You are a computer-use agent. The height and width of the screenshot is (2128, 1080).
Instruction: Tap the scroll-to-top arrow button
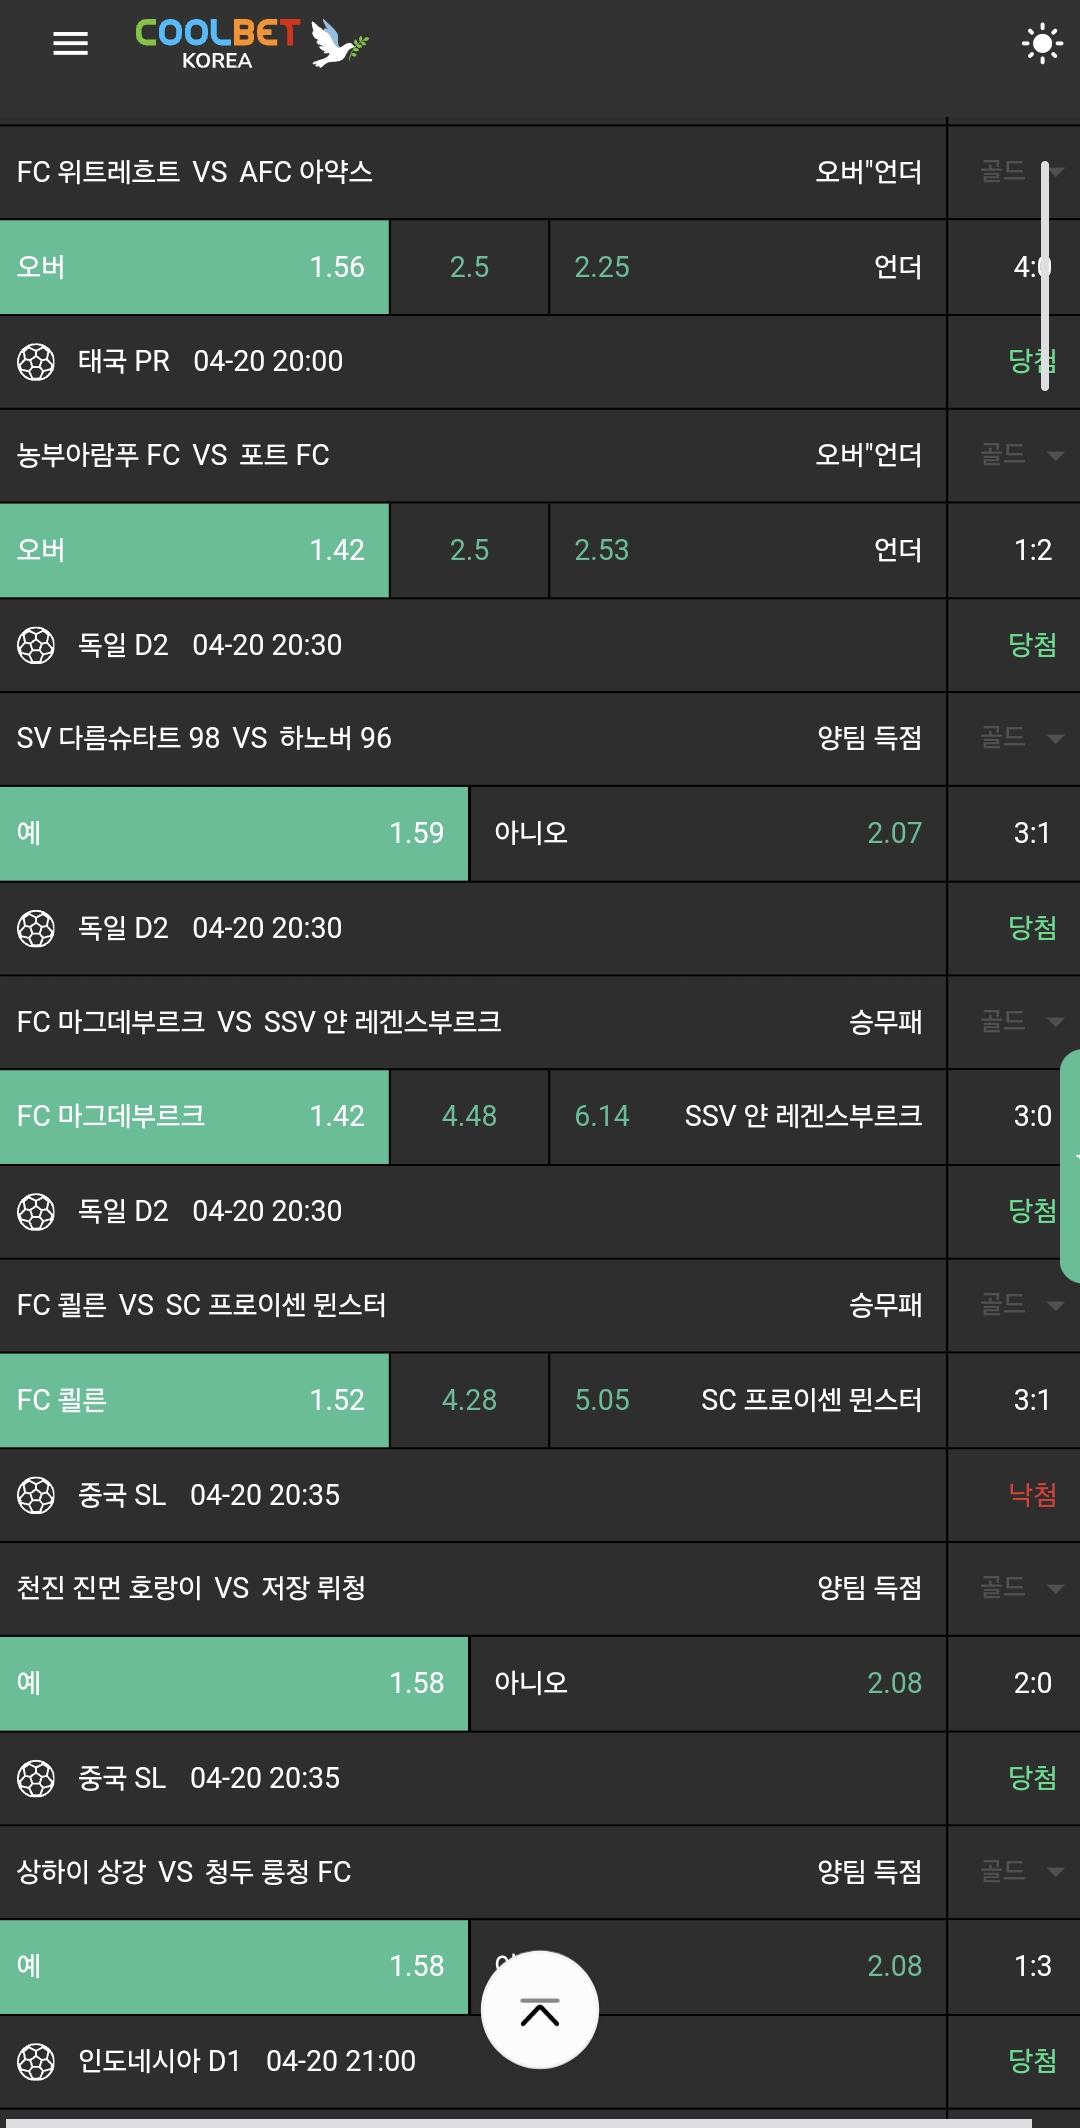540,2010
